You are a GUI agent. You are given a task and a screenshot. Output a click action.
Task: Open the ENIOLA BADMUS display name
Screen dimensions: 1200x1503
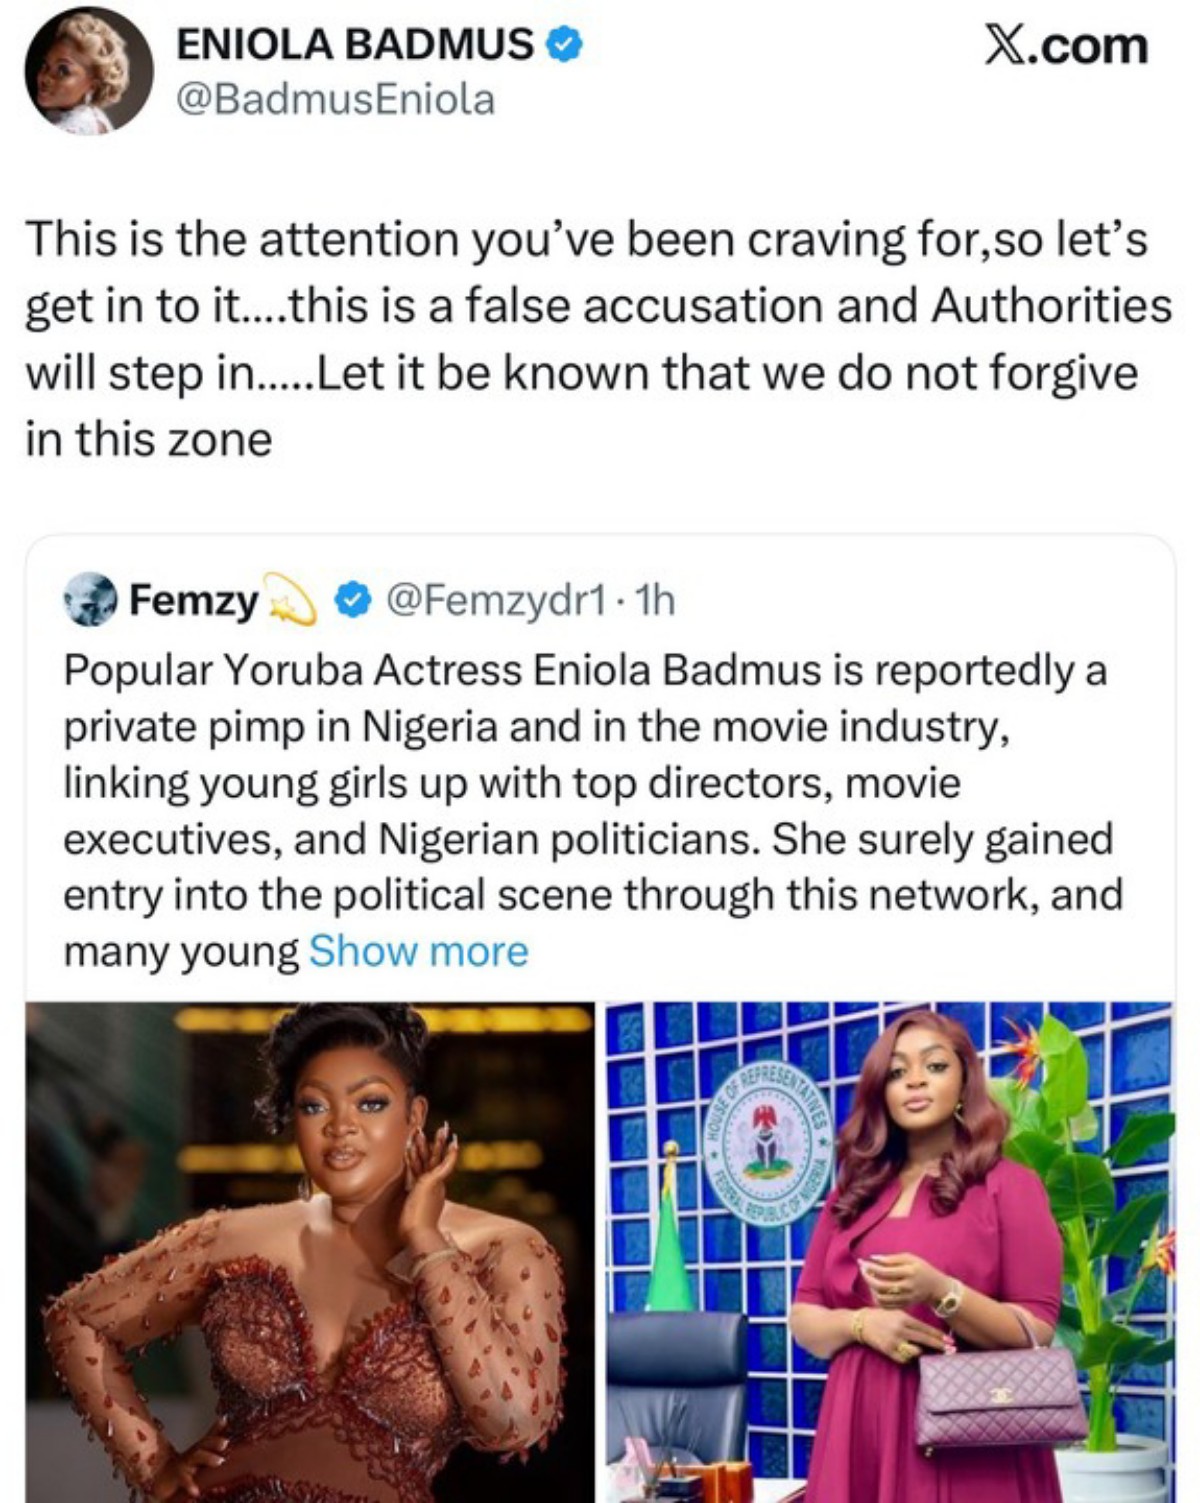click(355, 44)
